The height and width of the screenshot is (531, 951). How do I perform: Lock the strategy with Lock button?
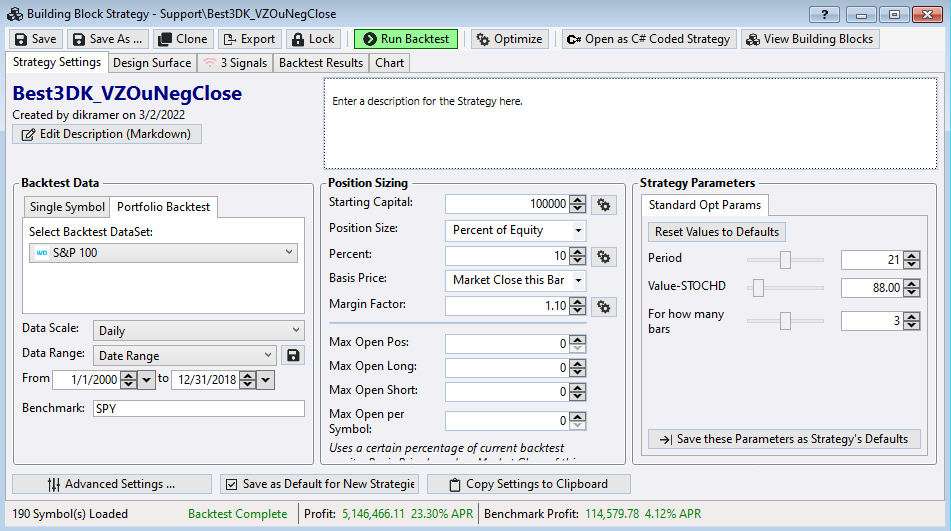313,39
